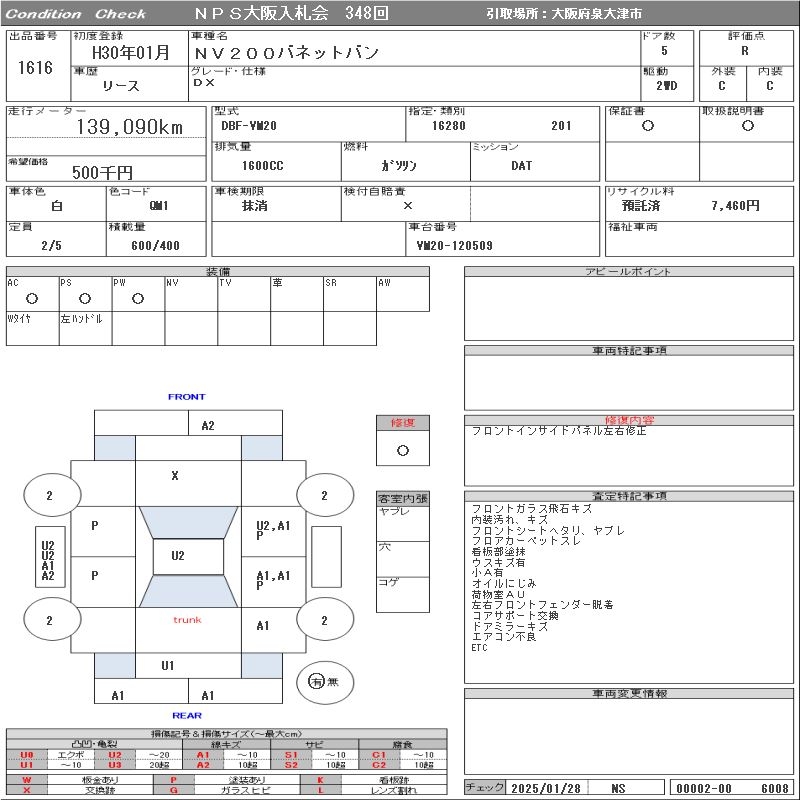Click the U1 rear gate damage mark
This screenshot has height=800, width=800.
click(167, 665)
